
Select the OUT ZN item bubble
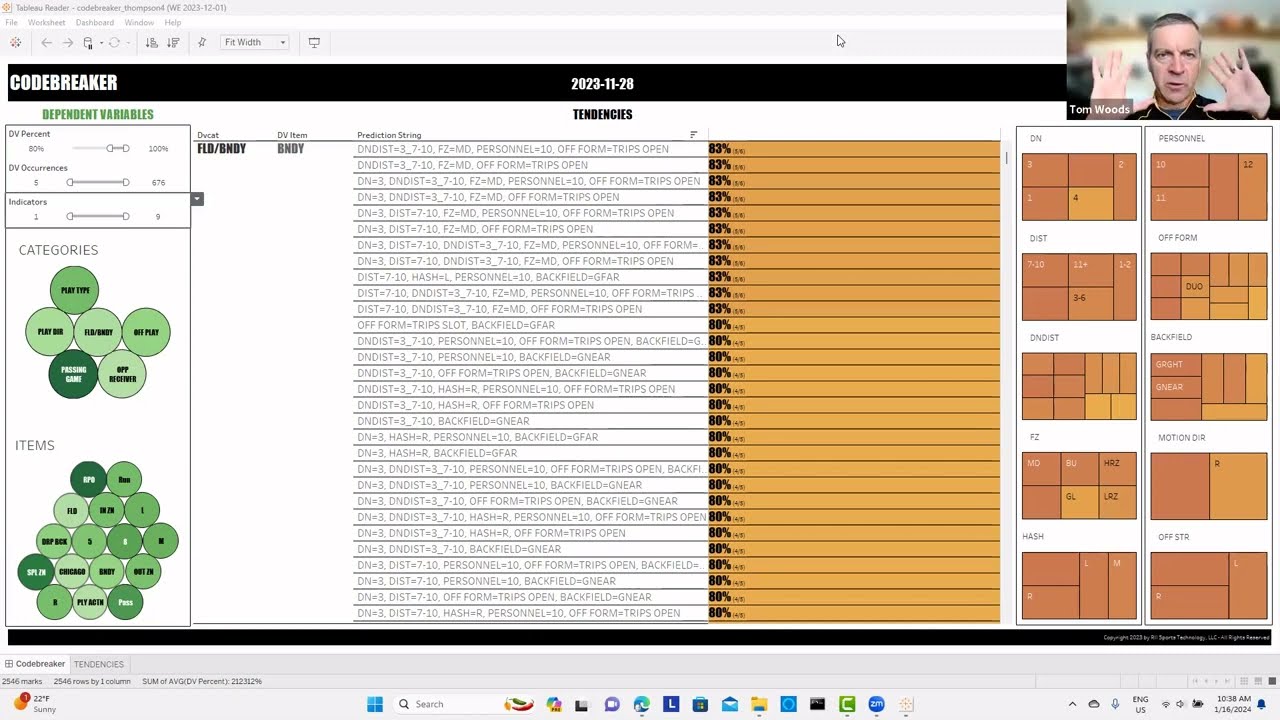[x=143, y=572]
